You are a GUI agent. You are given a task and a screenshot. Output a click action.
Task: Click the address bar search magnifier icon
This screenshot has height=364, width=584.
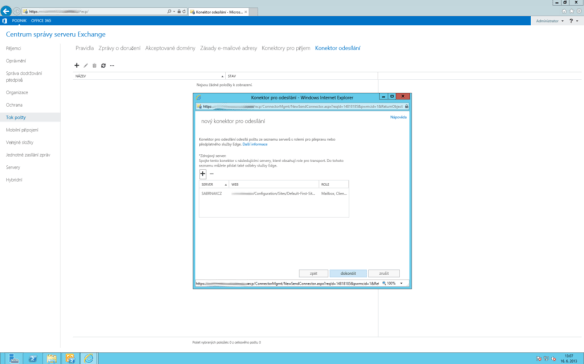coord(169,12)
